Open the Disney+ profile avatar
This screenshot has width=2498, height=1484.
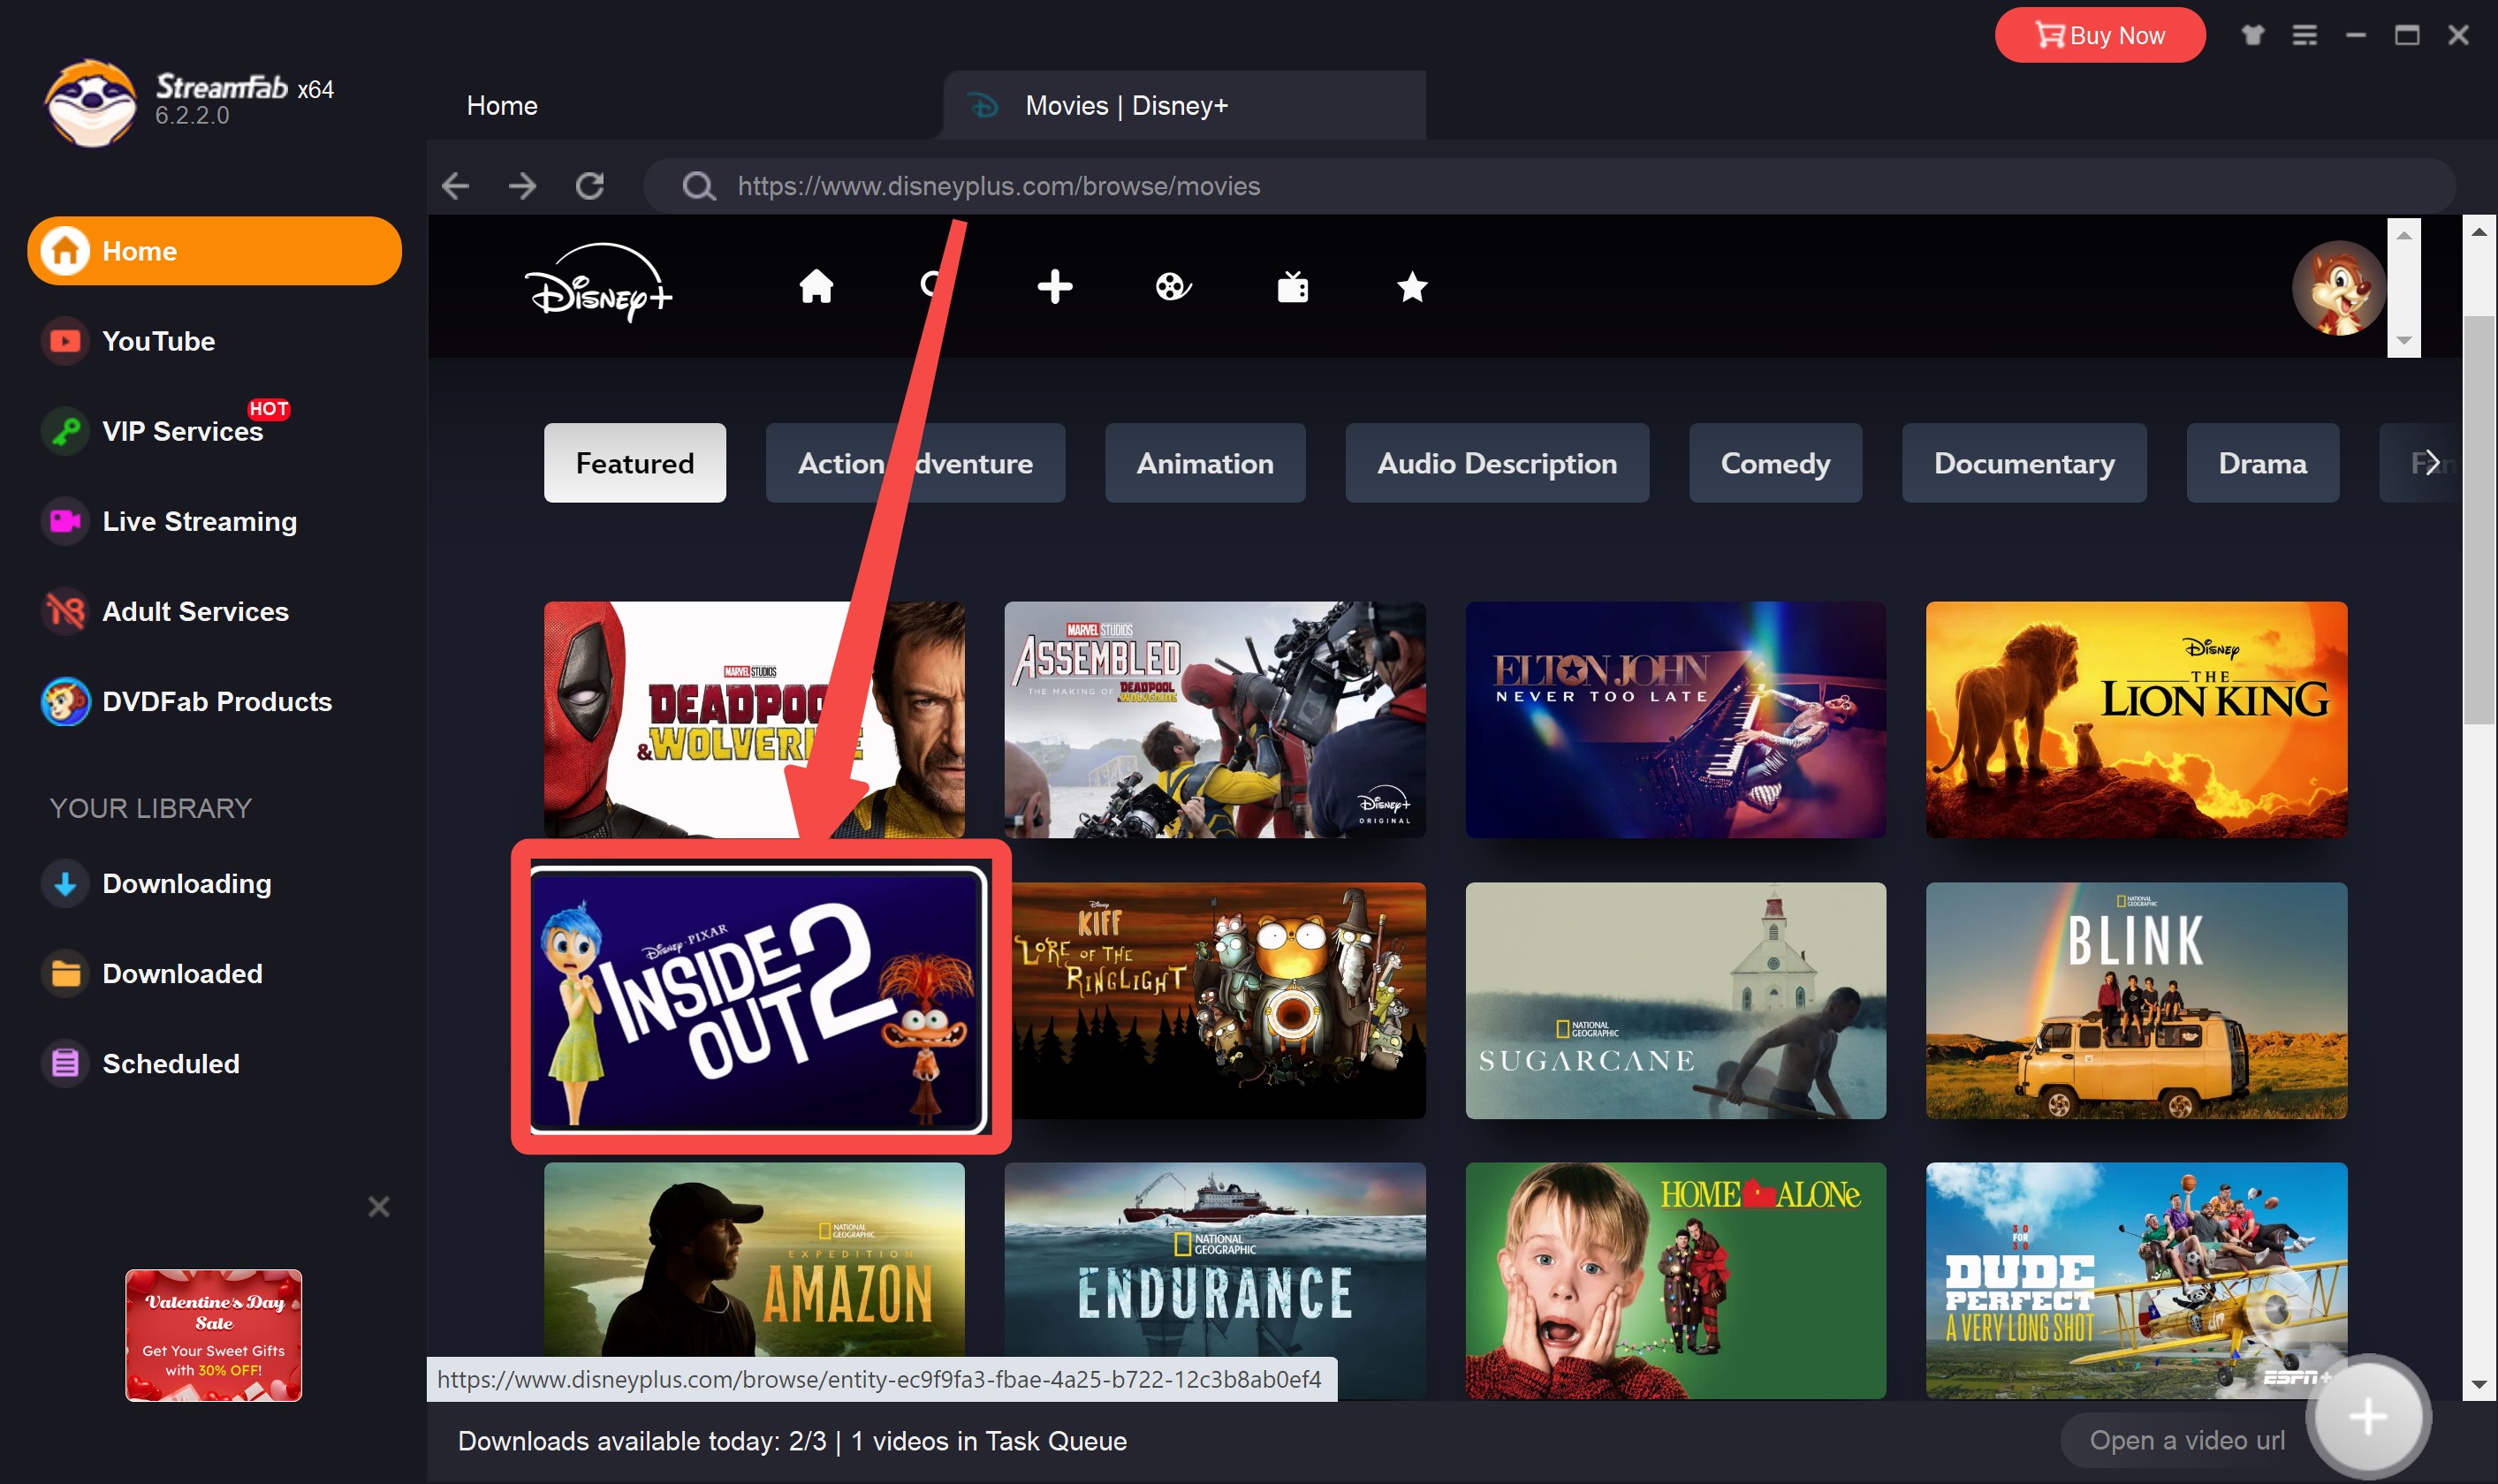point(2338,288)
